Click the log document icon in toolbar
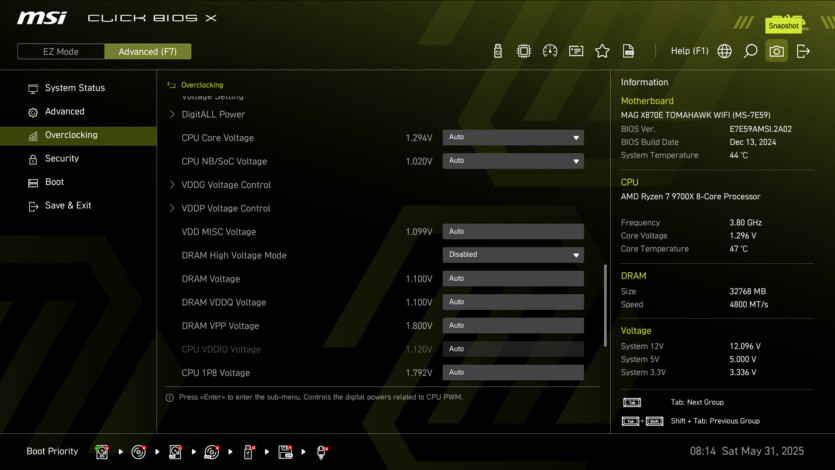Screen dimensions: 835x470 point(628,51)
